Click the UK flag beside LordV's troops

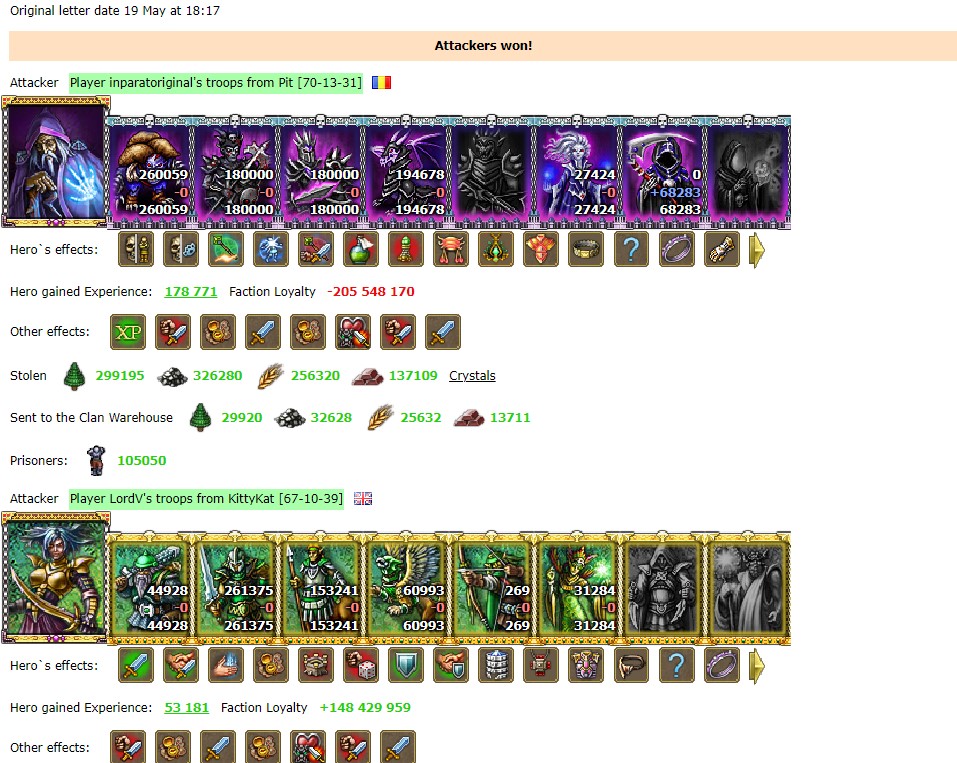[x=363, y=499]
